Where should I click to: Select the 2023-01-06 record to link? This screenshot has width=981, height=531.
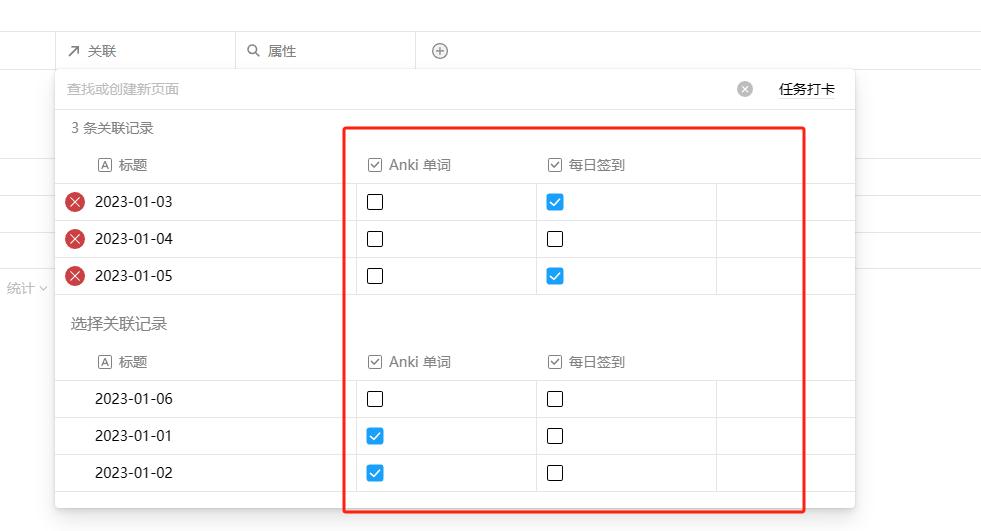point(134,399)
